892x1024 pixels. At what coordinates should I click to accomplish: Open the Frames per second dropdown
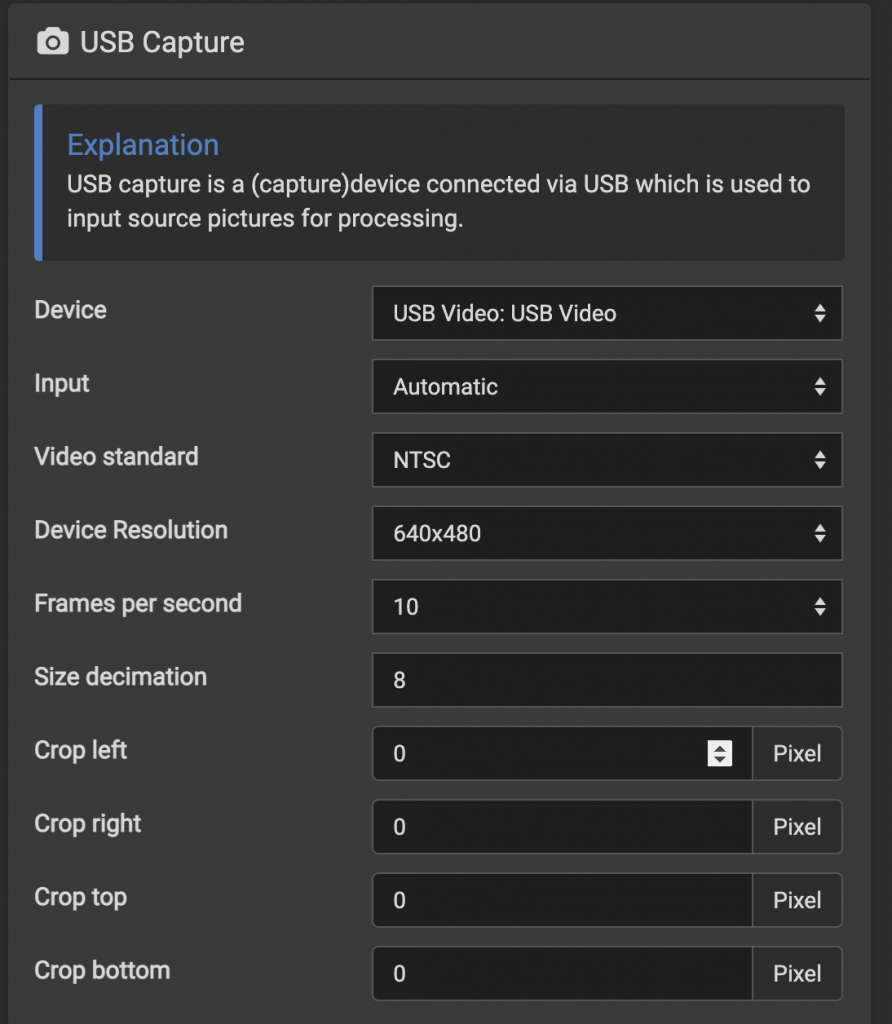[607, 607]
